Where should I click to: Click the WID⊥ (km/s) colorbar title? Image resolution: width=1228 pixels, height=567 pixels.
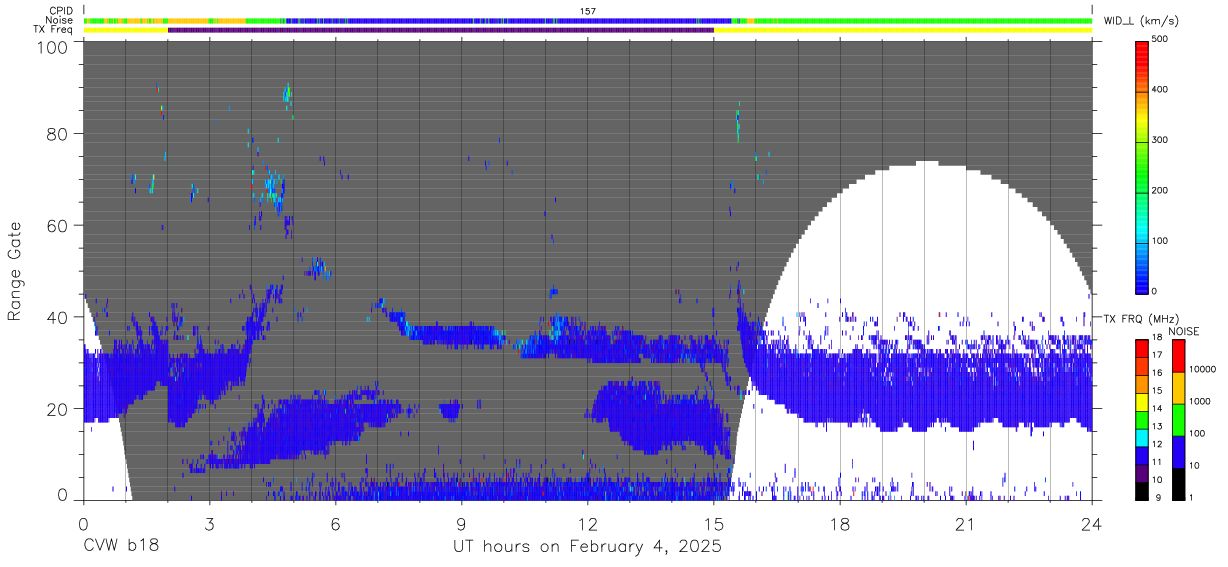tap(1141, 20)
